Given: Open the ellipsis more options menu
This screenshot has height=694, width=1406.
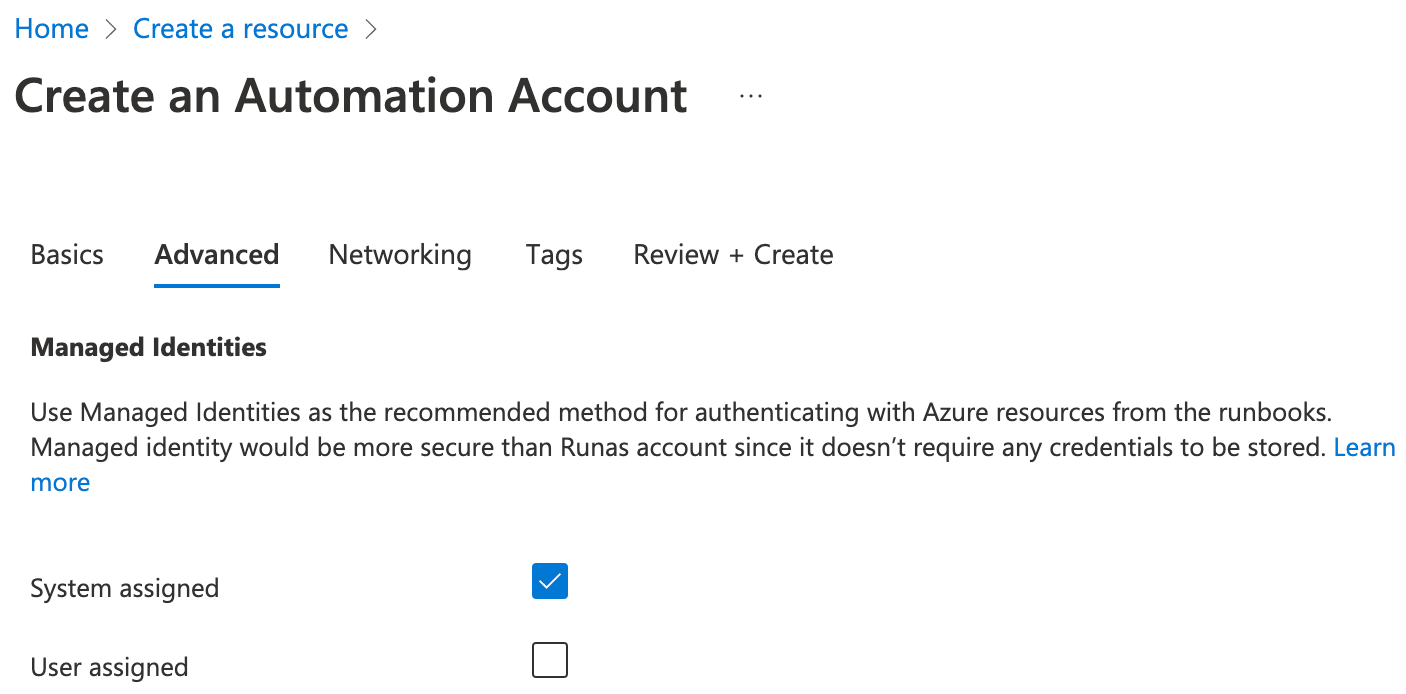Looking at the screenshot, I should tap(751, 97).
